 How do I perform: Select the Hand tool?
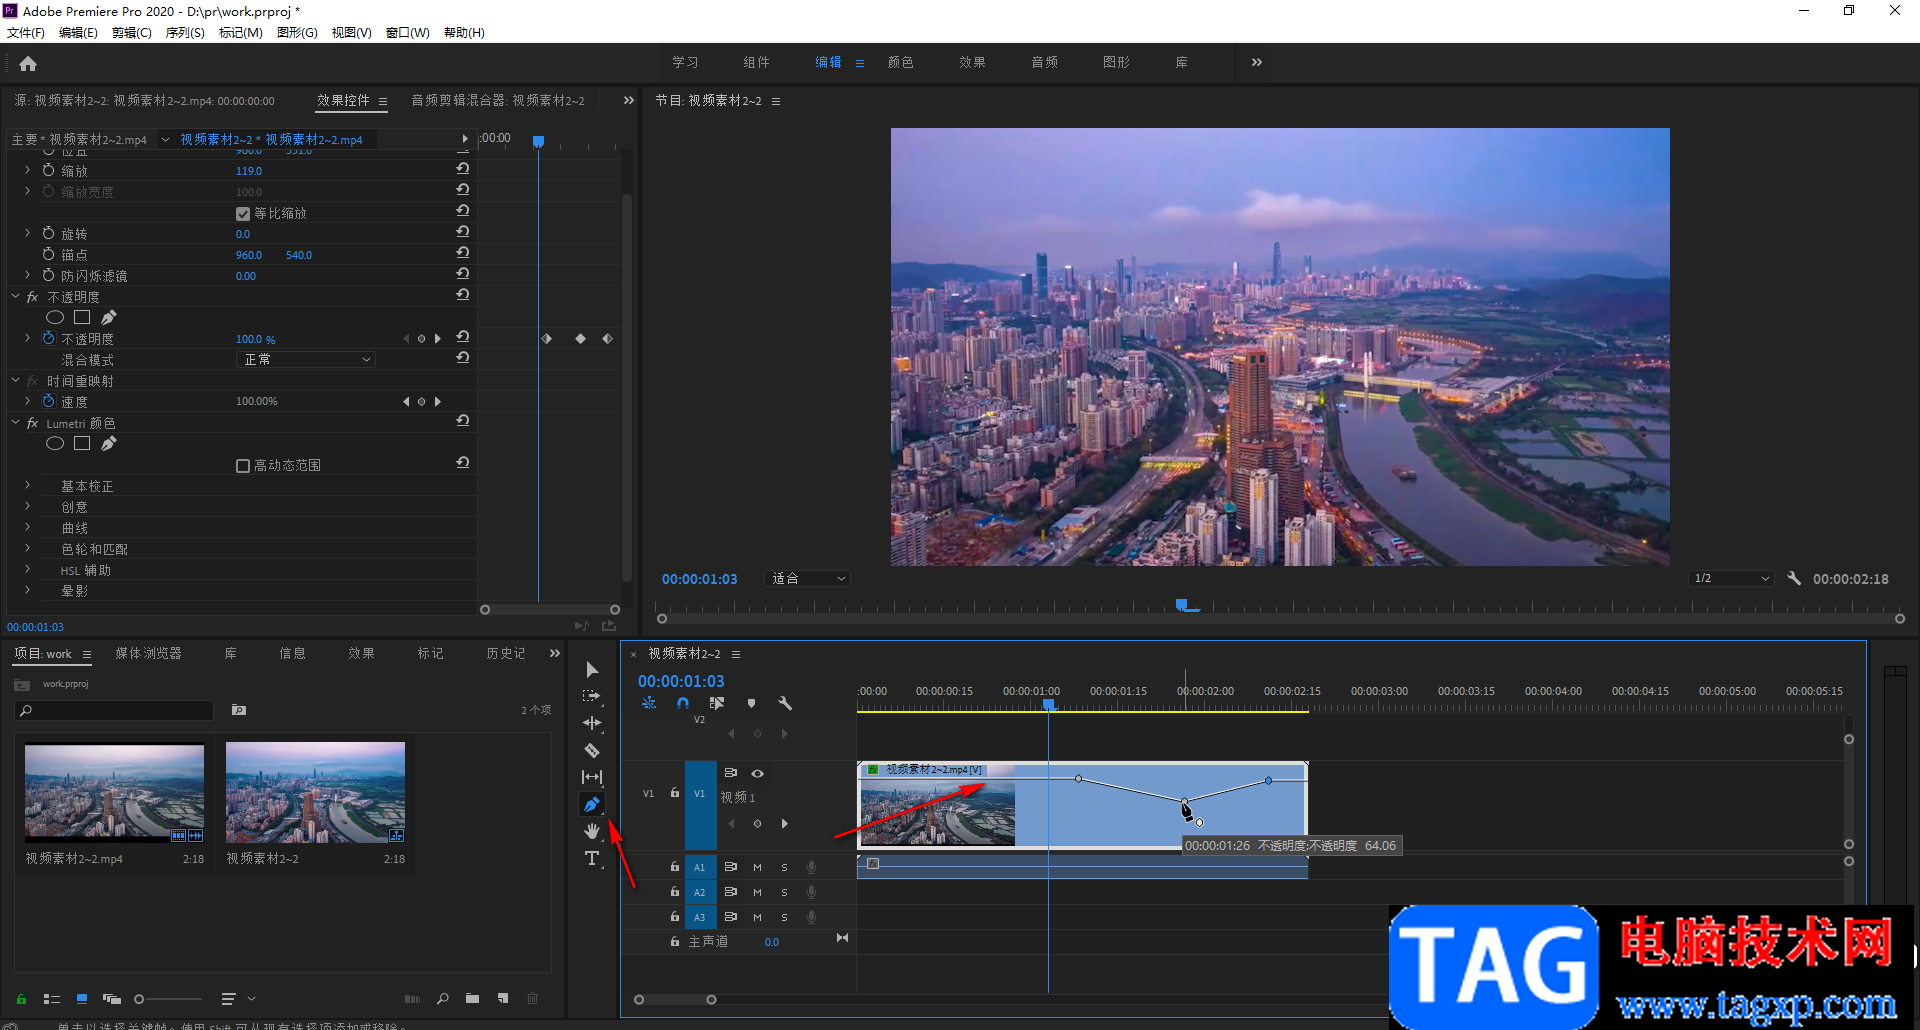[x=591, y=831]
